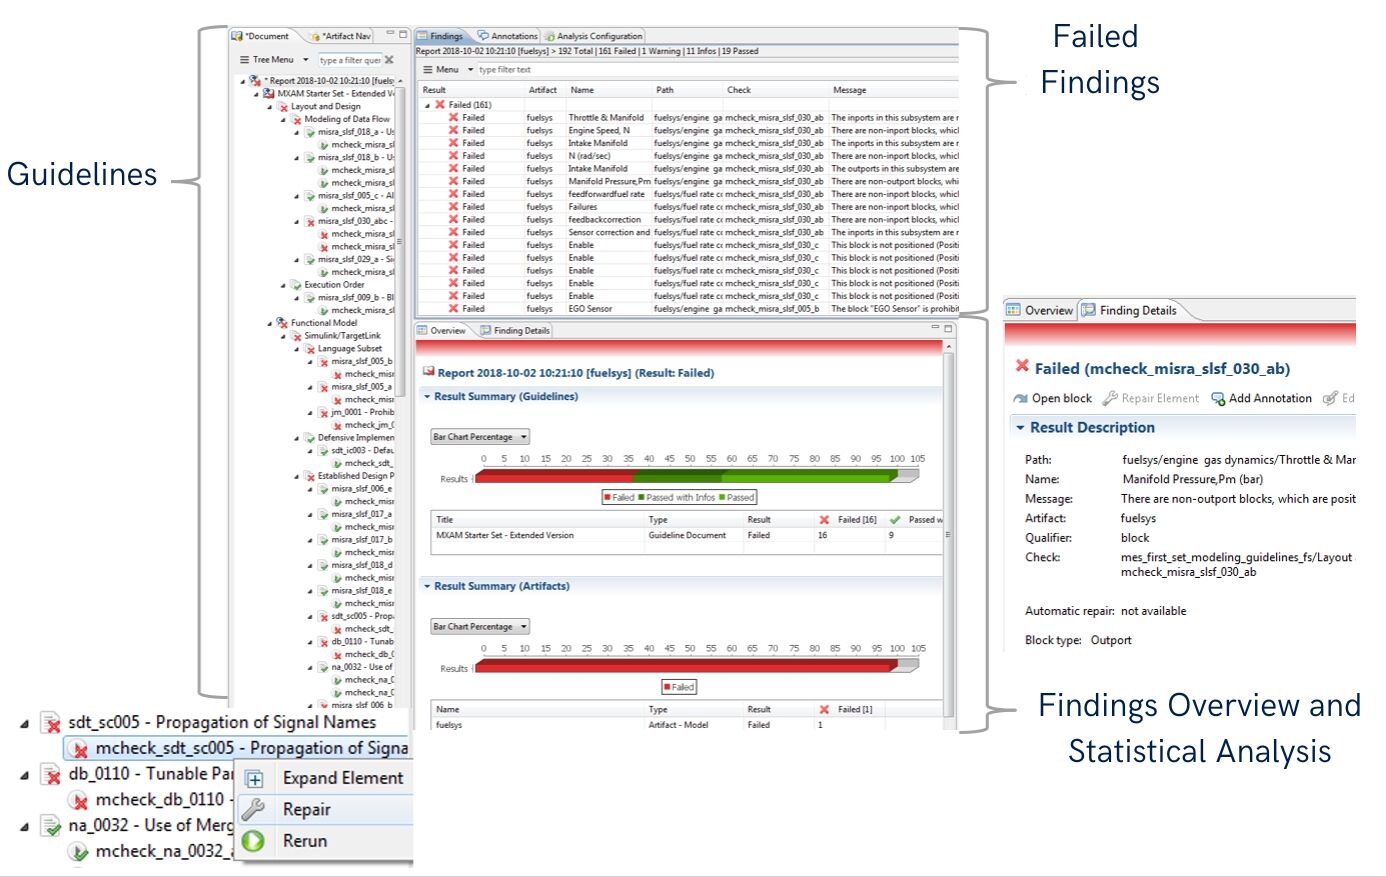The image size is (1386, 877).
Task: Click the Menu hamburger icon in Findings view
Action: coord(430,70)
